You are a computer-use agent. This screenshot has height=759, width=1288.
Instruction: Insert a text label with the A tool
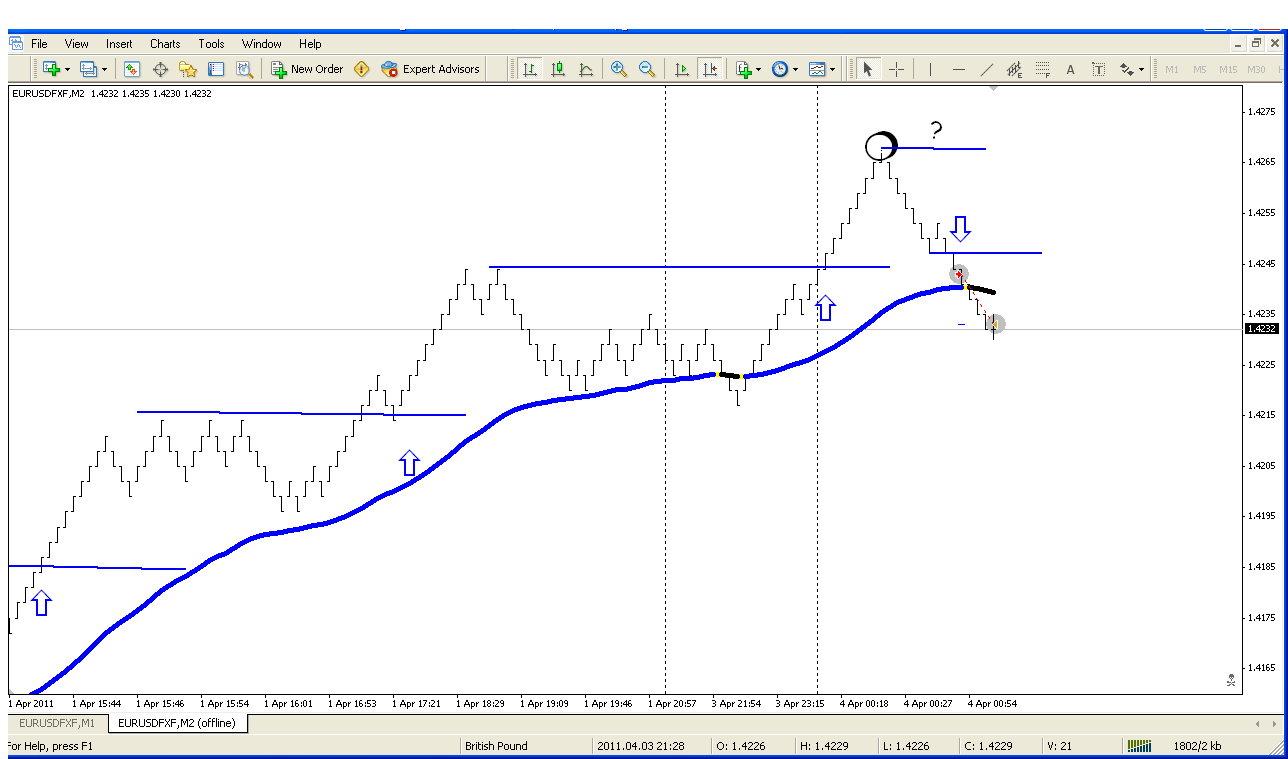1070,69
